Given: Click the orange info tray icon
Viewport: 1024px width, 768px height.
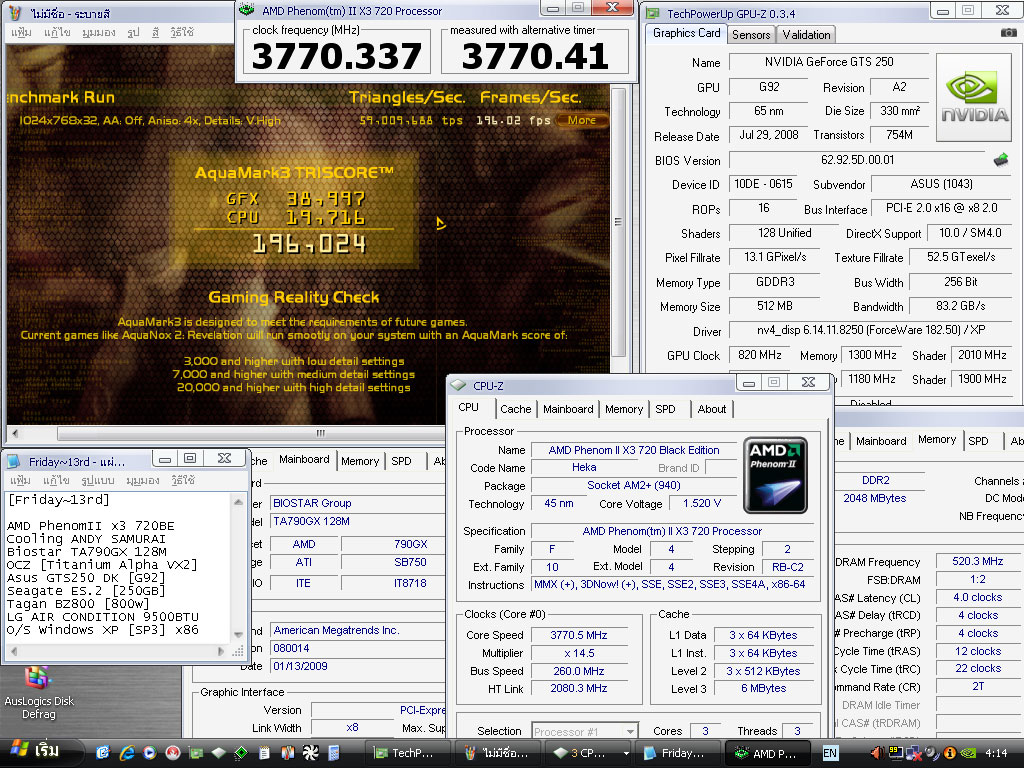Looking at the screenshot, I should (x=950, y=753).
